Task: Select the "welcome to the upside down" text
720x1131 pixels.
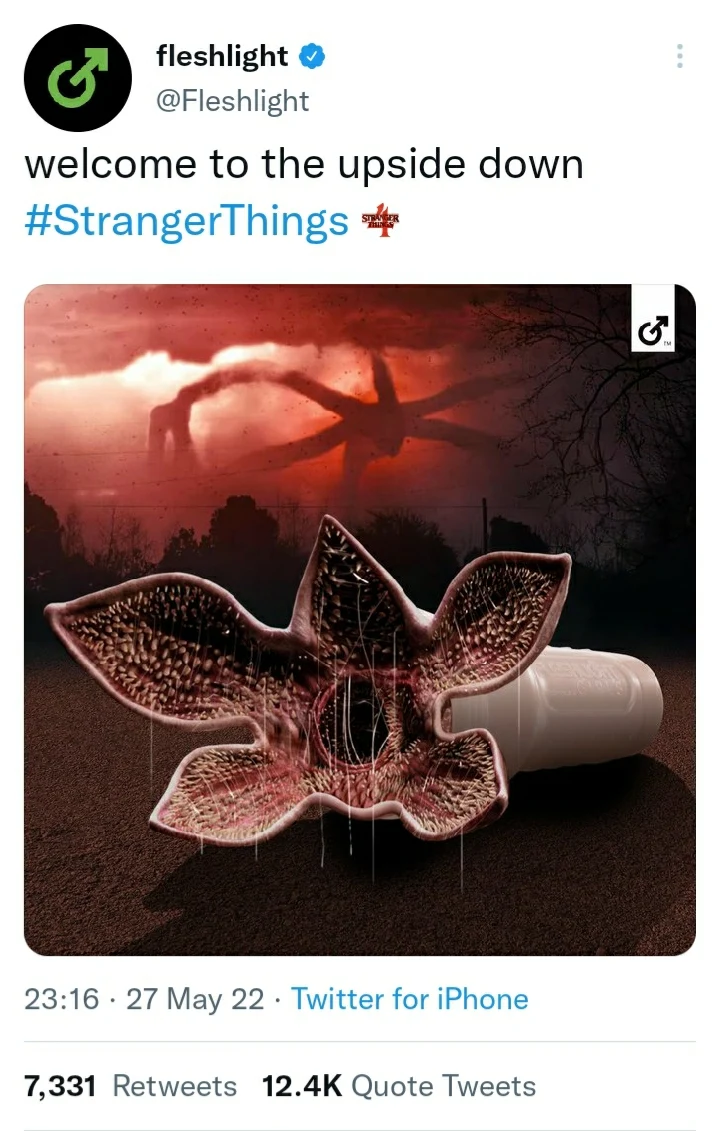Action: coord(304,164)
